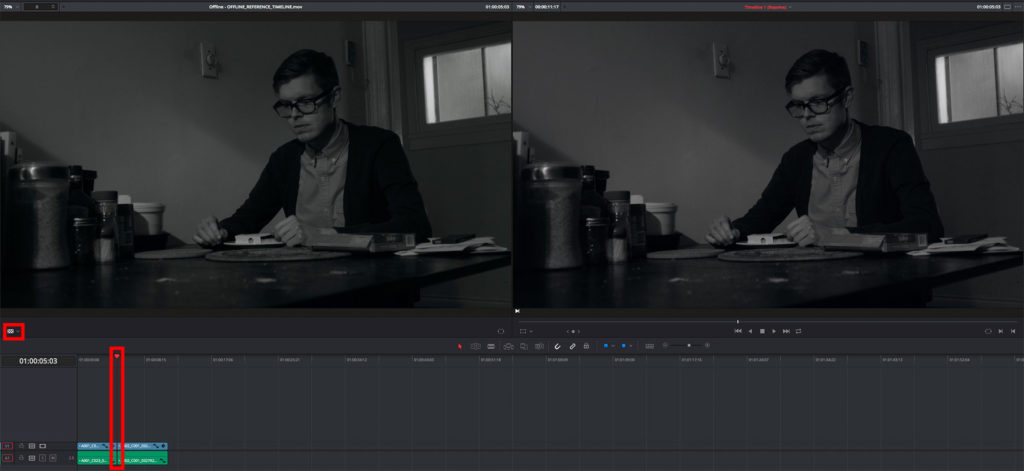The width and height of the screenshot is (1024, 471).
Task: Click the single viewer mode icon at top right
Action: 1008,7
